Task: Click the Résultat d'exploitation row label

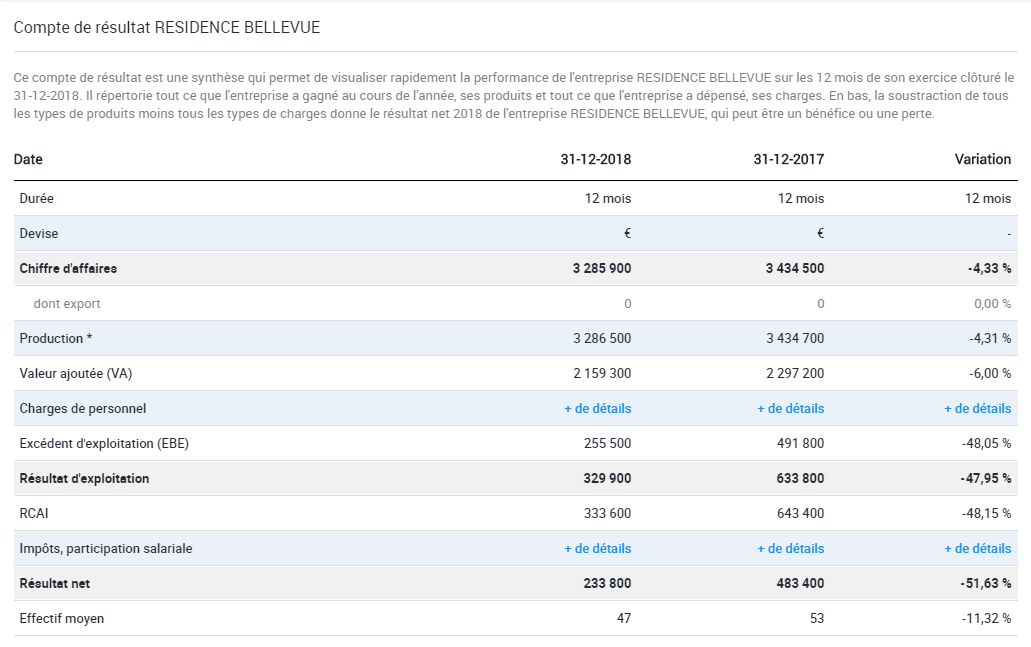Action: click(84, 479)
